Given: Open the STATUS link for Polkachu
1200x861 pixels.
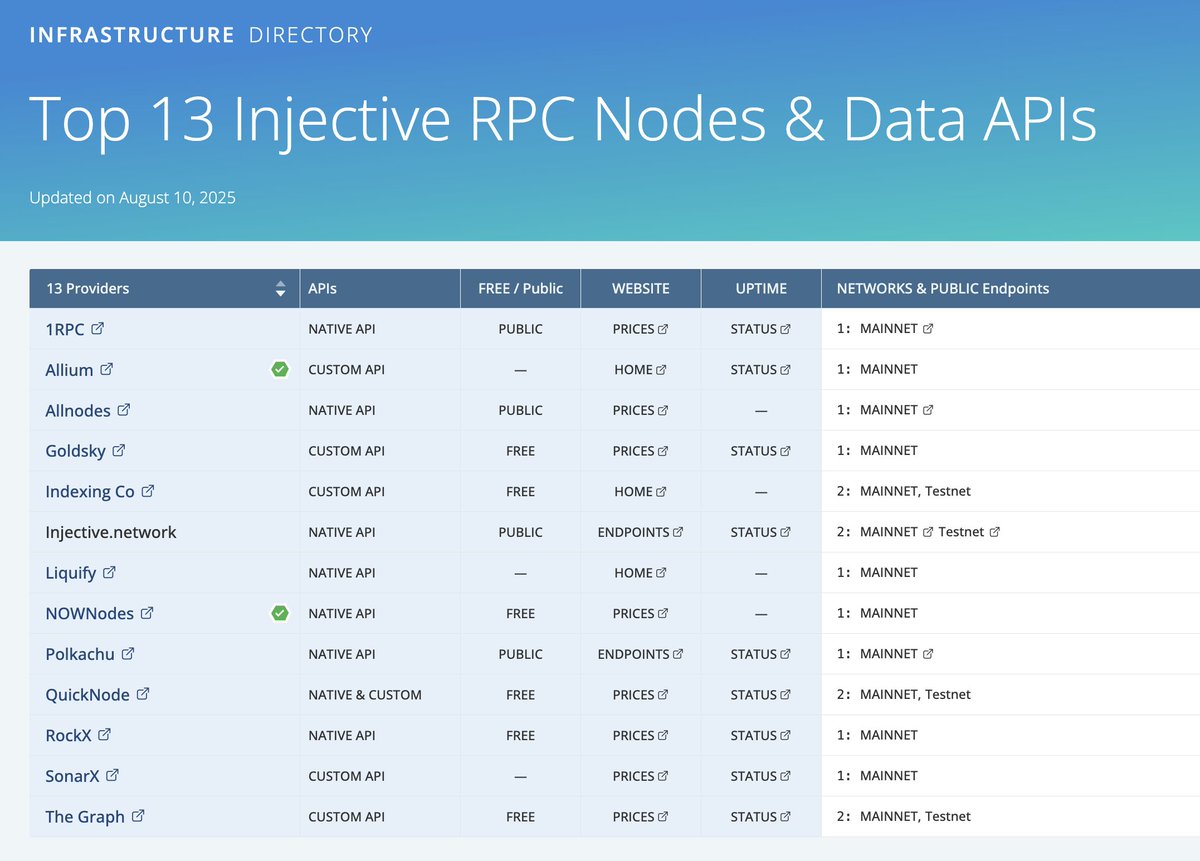Looking at the screenshot, I should tap(760, 654).
